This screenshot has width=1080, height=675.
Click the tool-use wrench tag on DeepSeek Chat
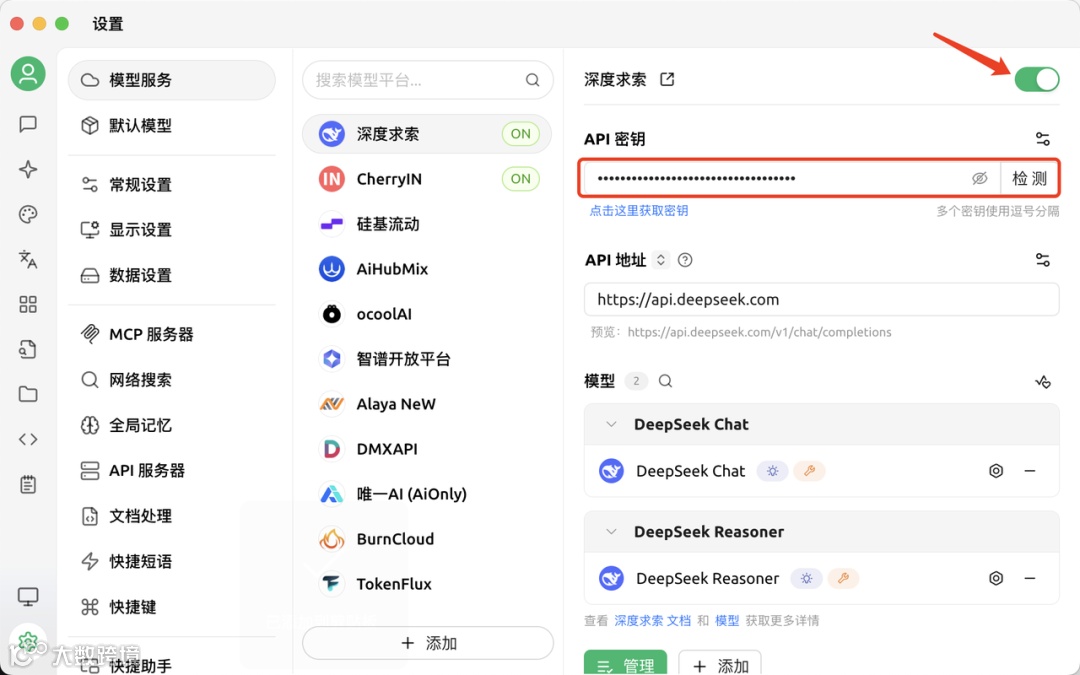[809, 471]
